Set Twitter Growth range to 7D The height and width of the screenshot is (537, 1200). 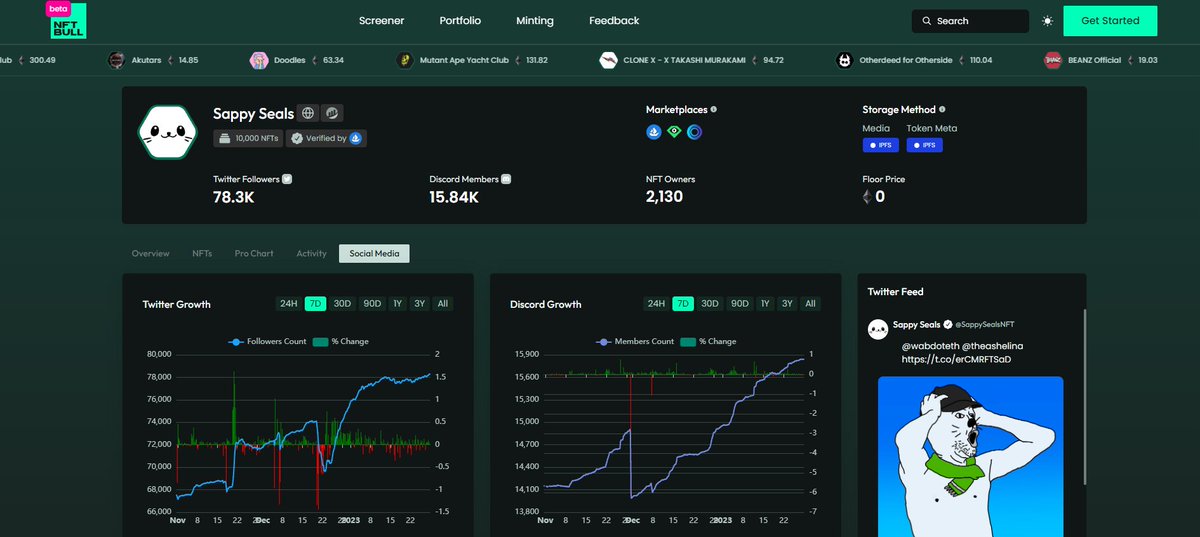coord(316,303)
